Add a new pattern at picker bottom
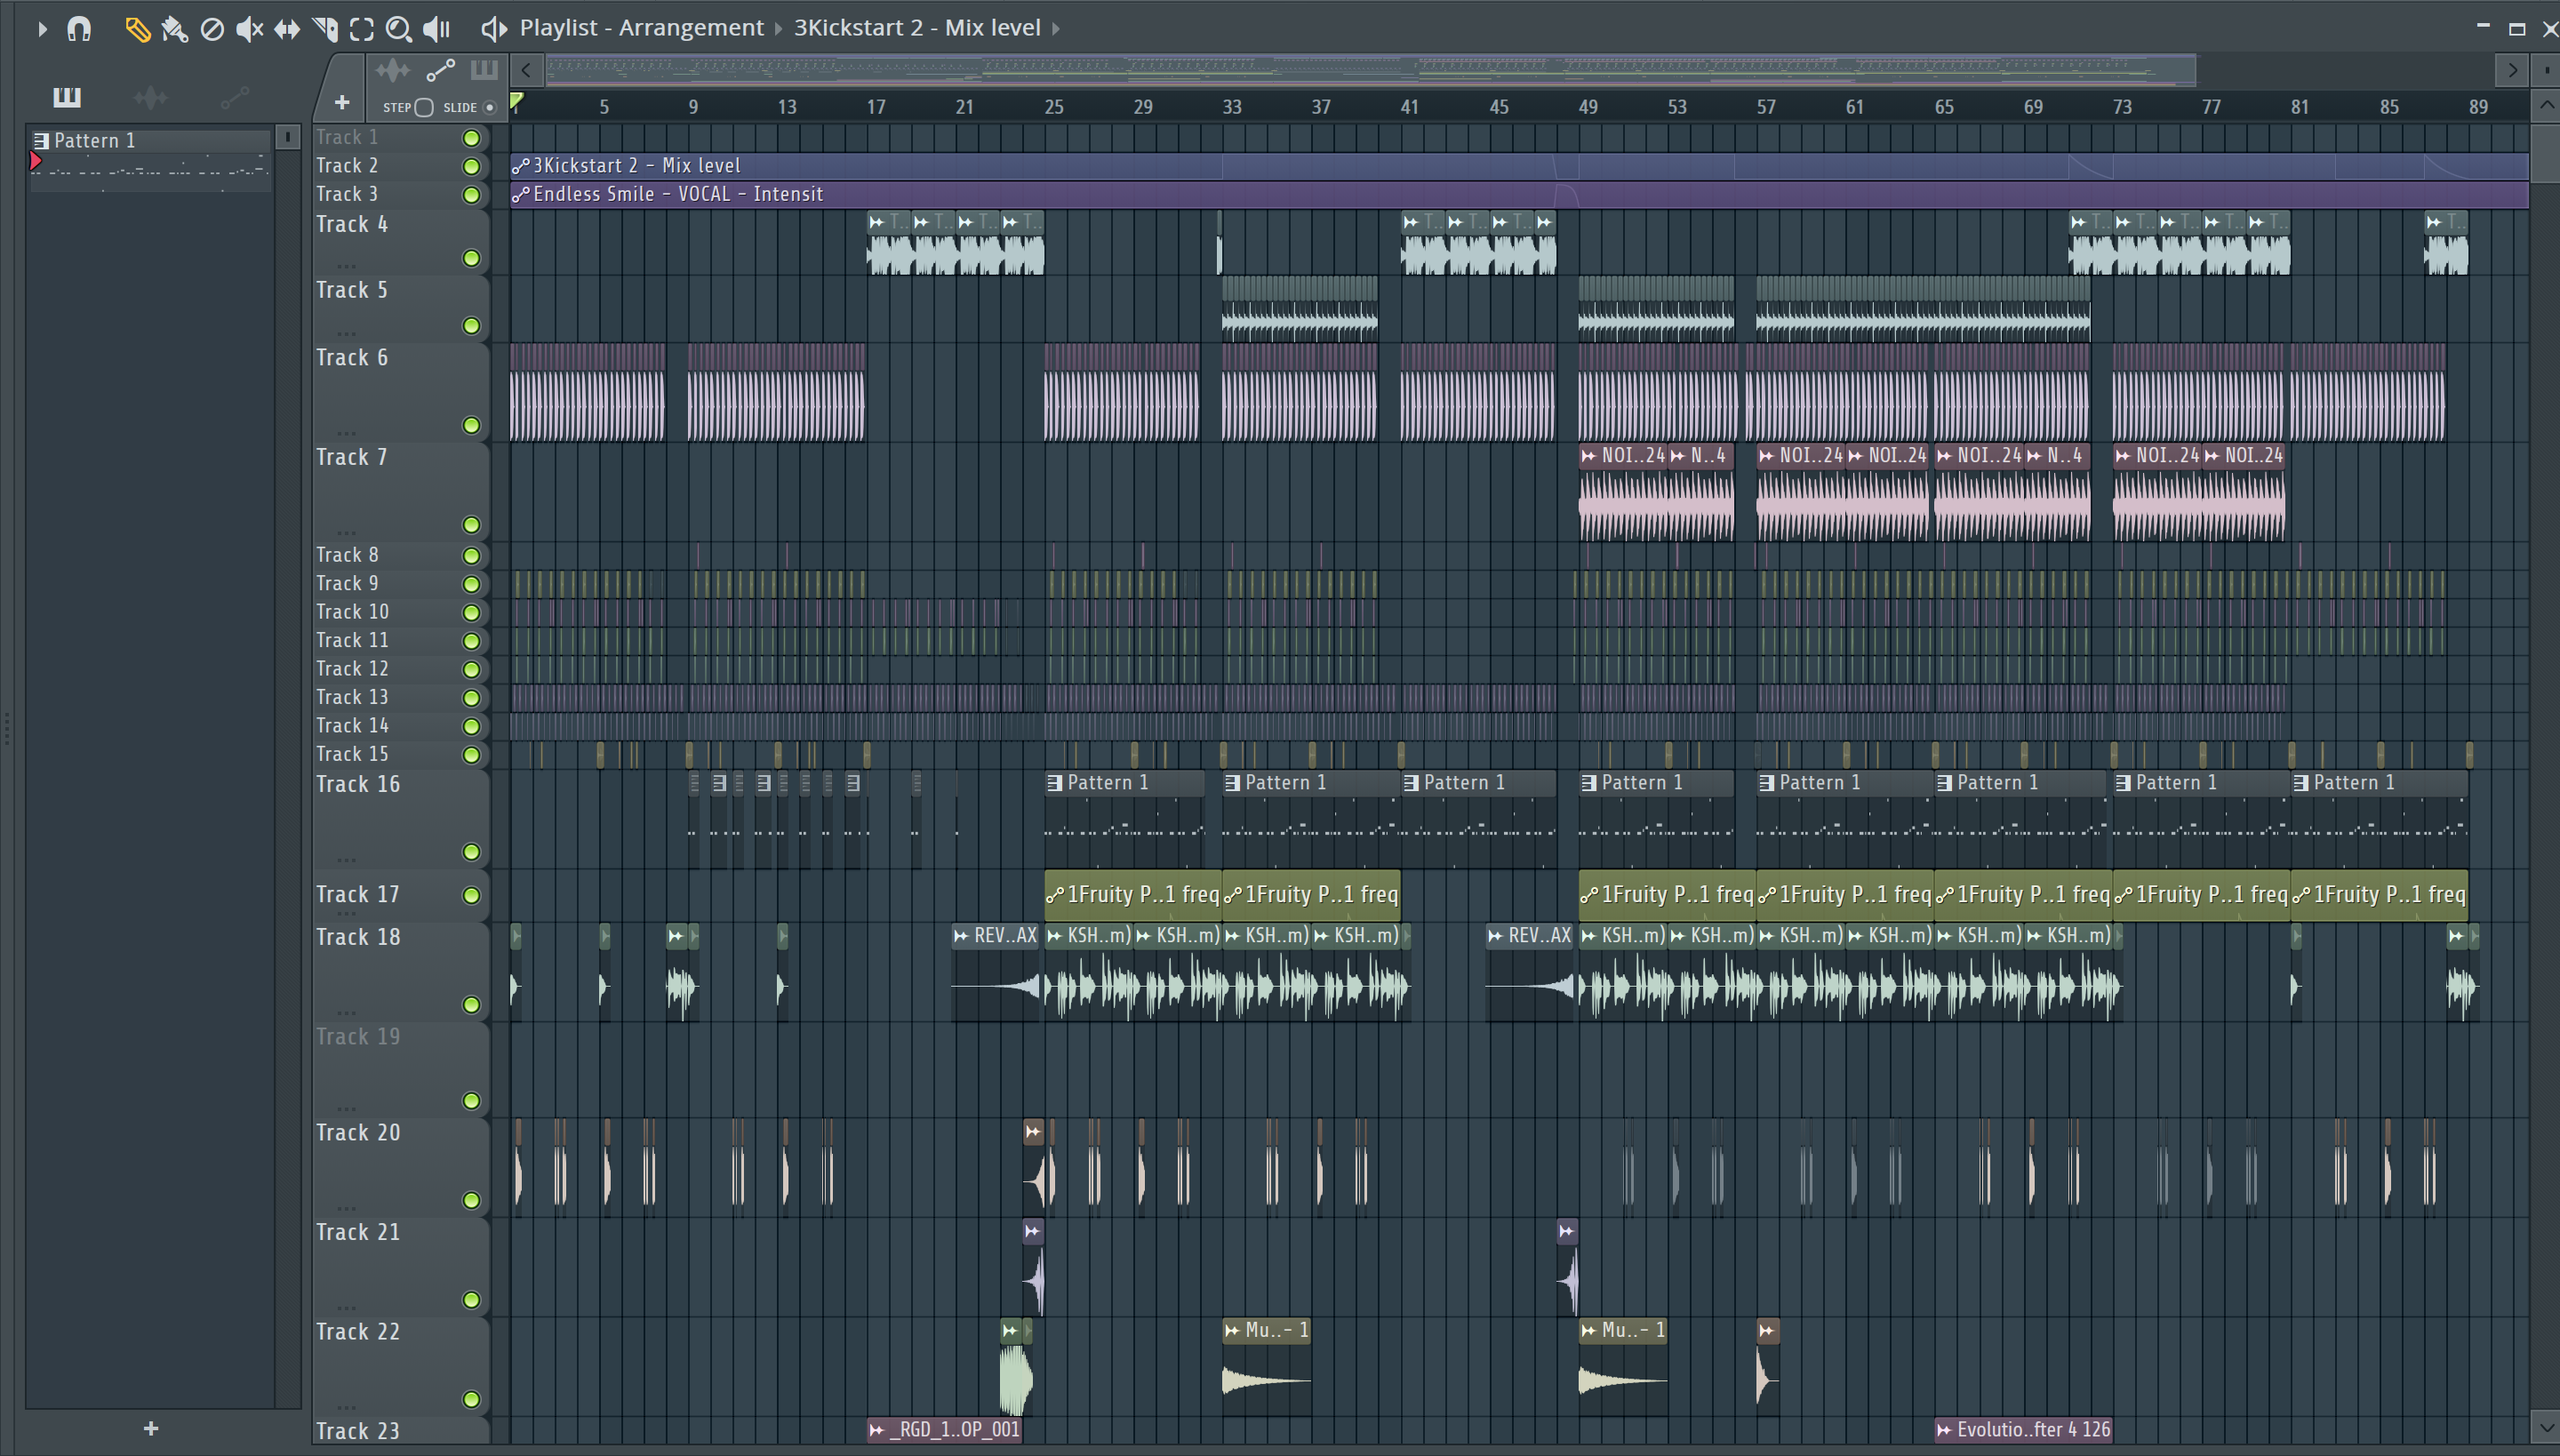Screen dimensions: 2560x1456 pyautogui.click(x=151, y=1428)
